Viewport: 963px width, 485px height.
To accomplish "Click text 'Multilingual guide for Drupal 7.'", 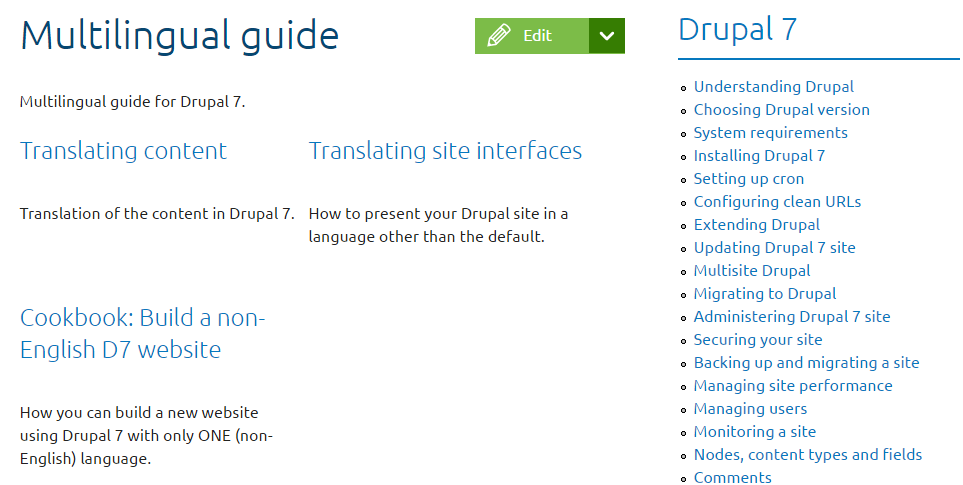I will (133, 102).
